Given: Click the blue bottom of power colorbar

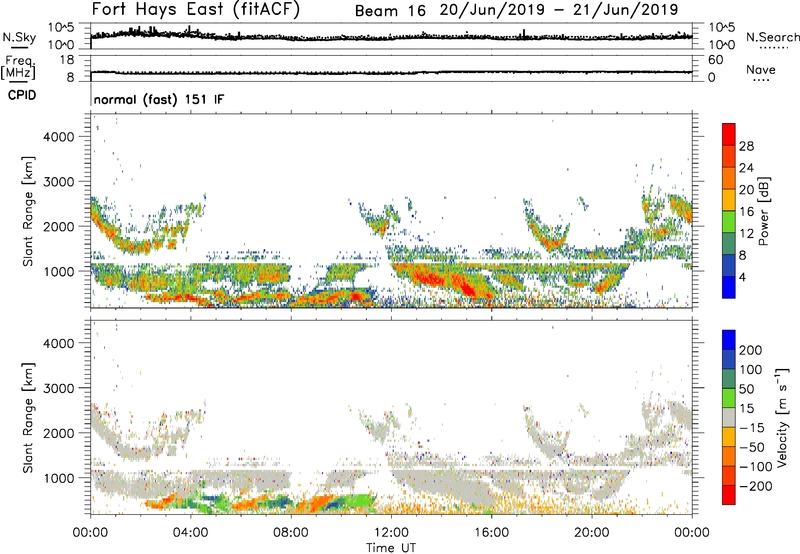Looking at the screenshot, I should (x=729, y=287).
